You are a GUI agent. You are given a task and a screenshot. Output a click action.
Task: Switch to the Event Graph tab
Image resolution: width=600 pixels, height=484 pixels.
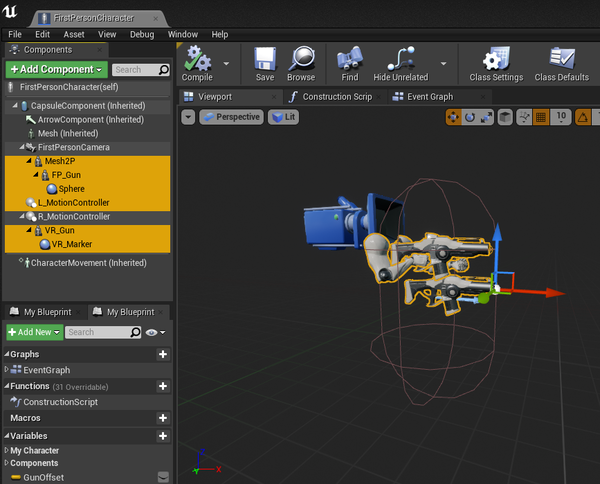440,97
